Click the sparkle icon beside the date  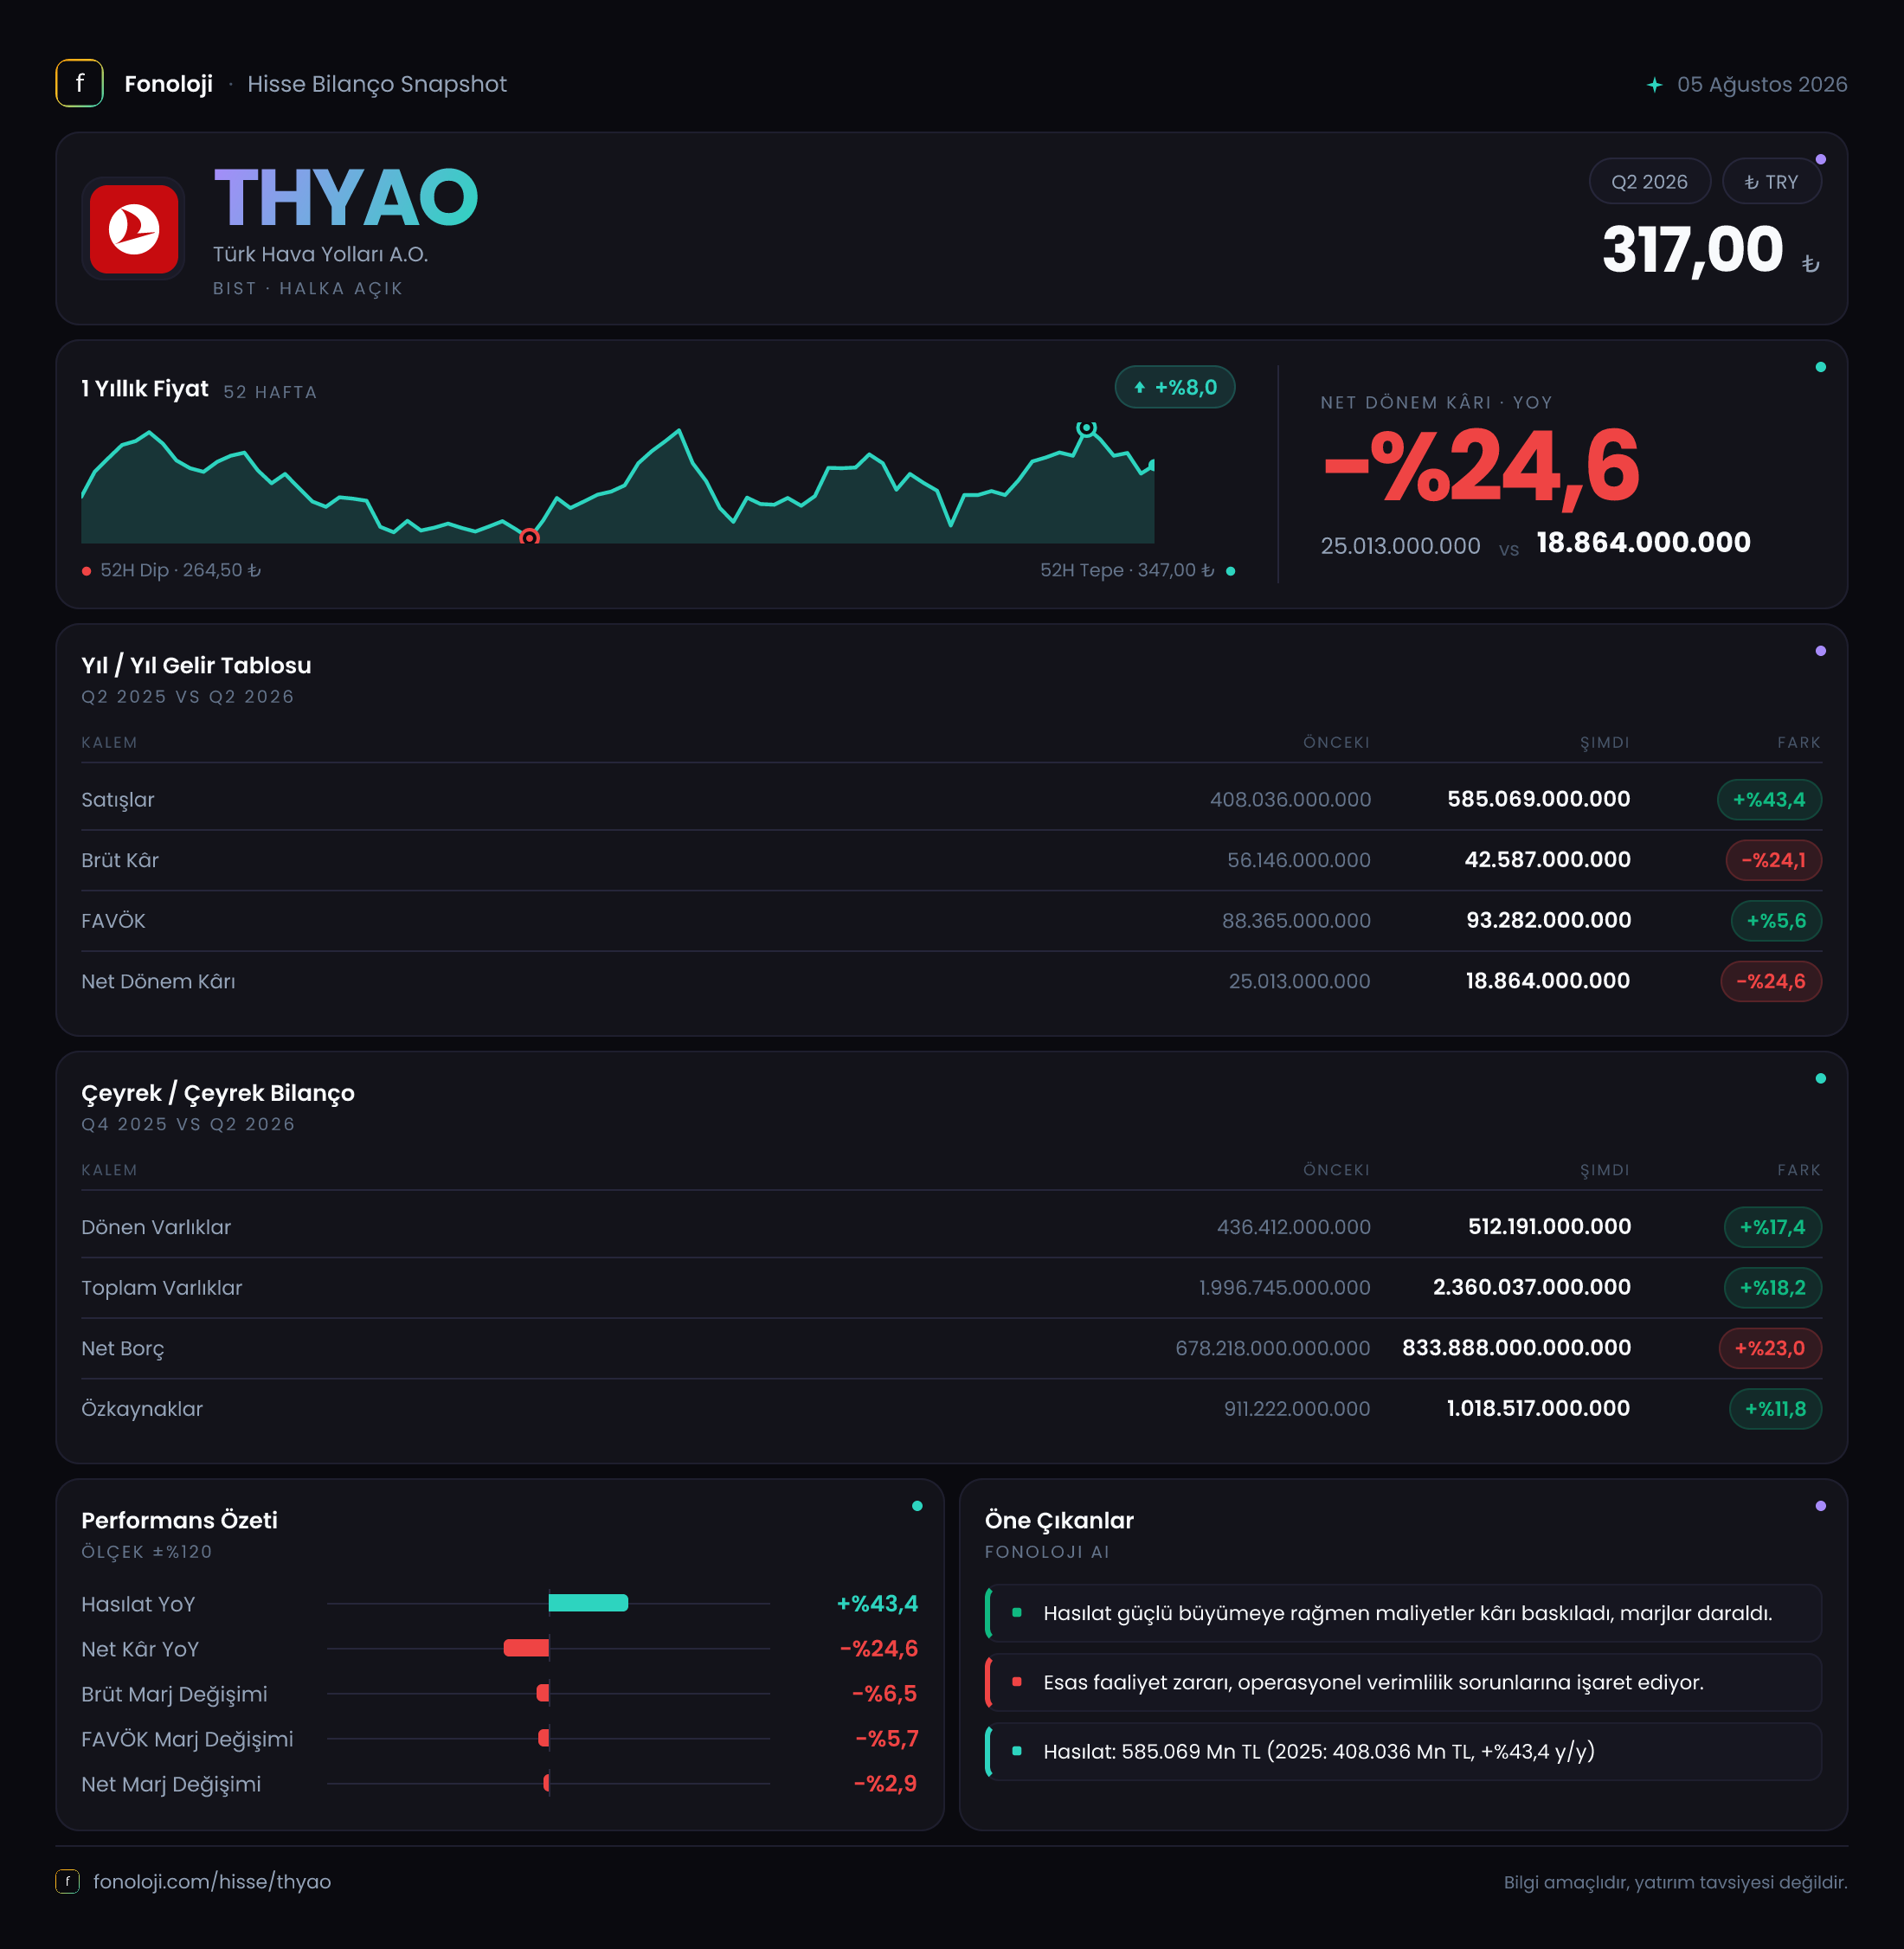1654,85
